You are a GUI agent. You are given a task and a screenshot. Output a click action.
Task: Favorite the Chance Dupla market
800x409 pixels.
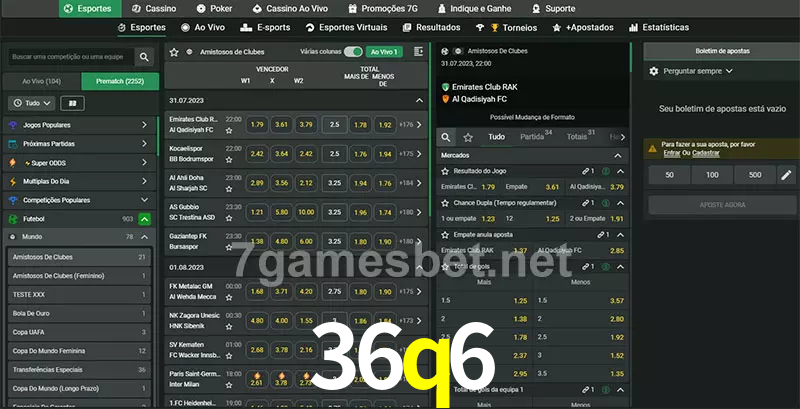[445, 203]
